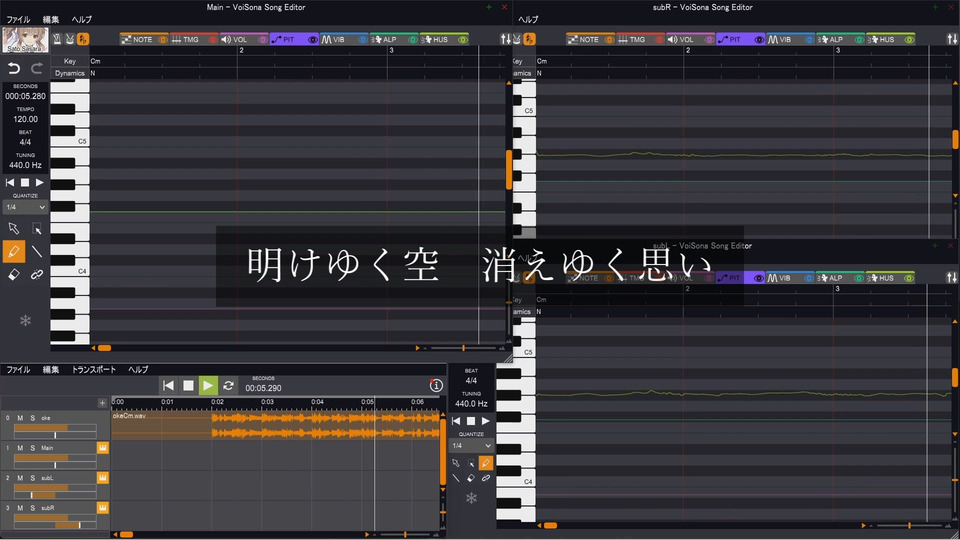This screenshot has height=540, width=960.
Task: Solo the subR track
Action: pos(32,508)
